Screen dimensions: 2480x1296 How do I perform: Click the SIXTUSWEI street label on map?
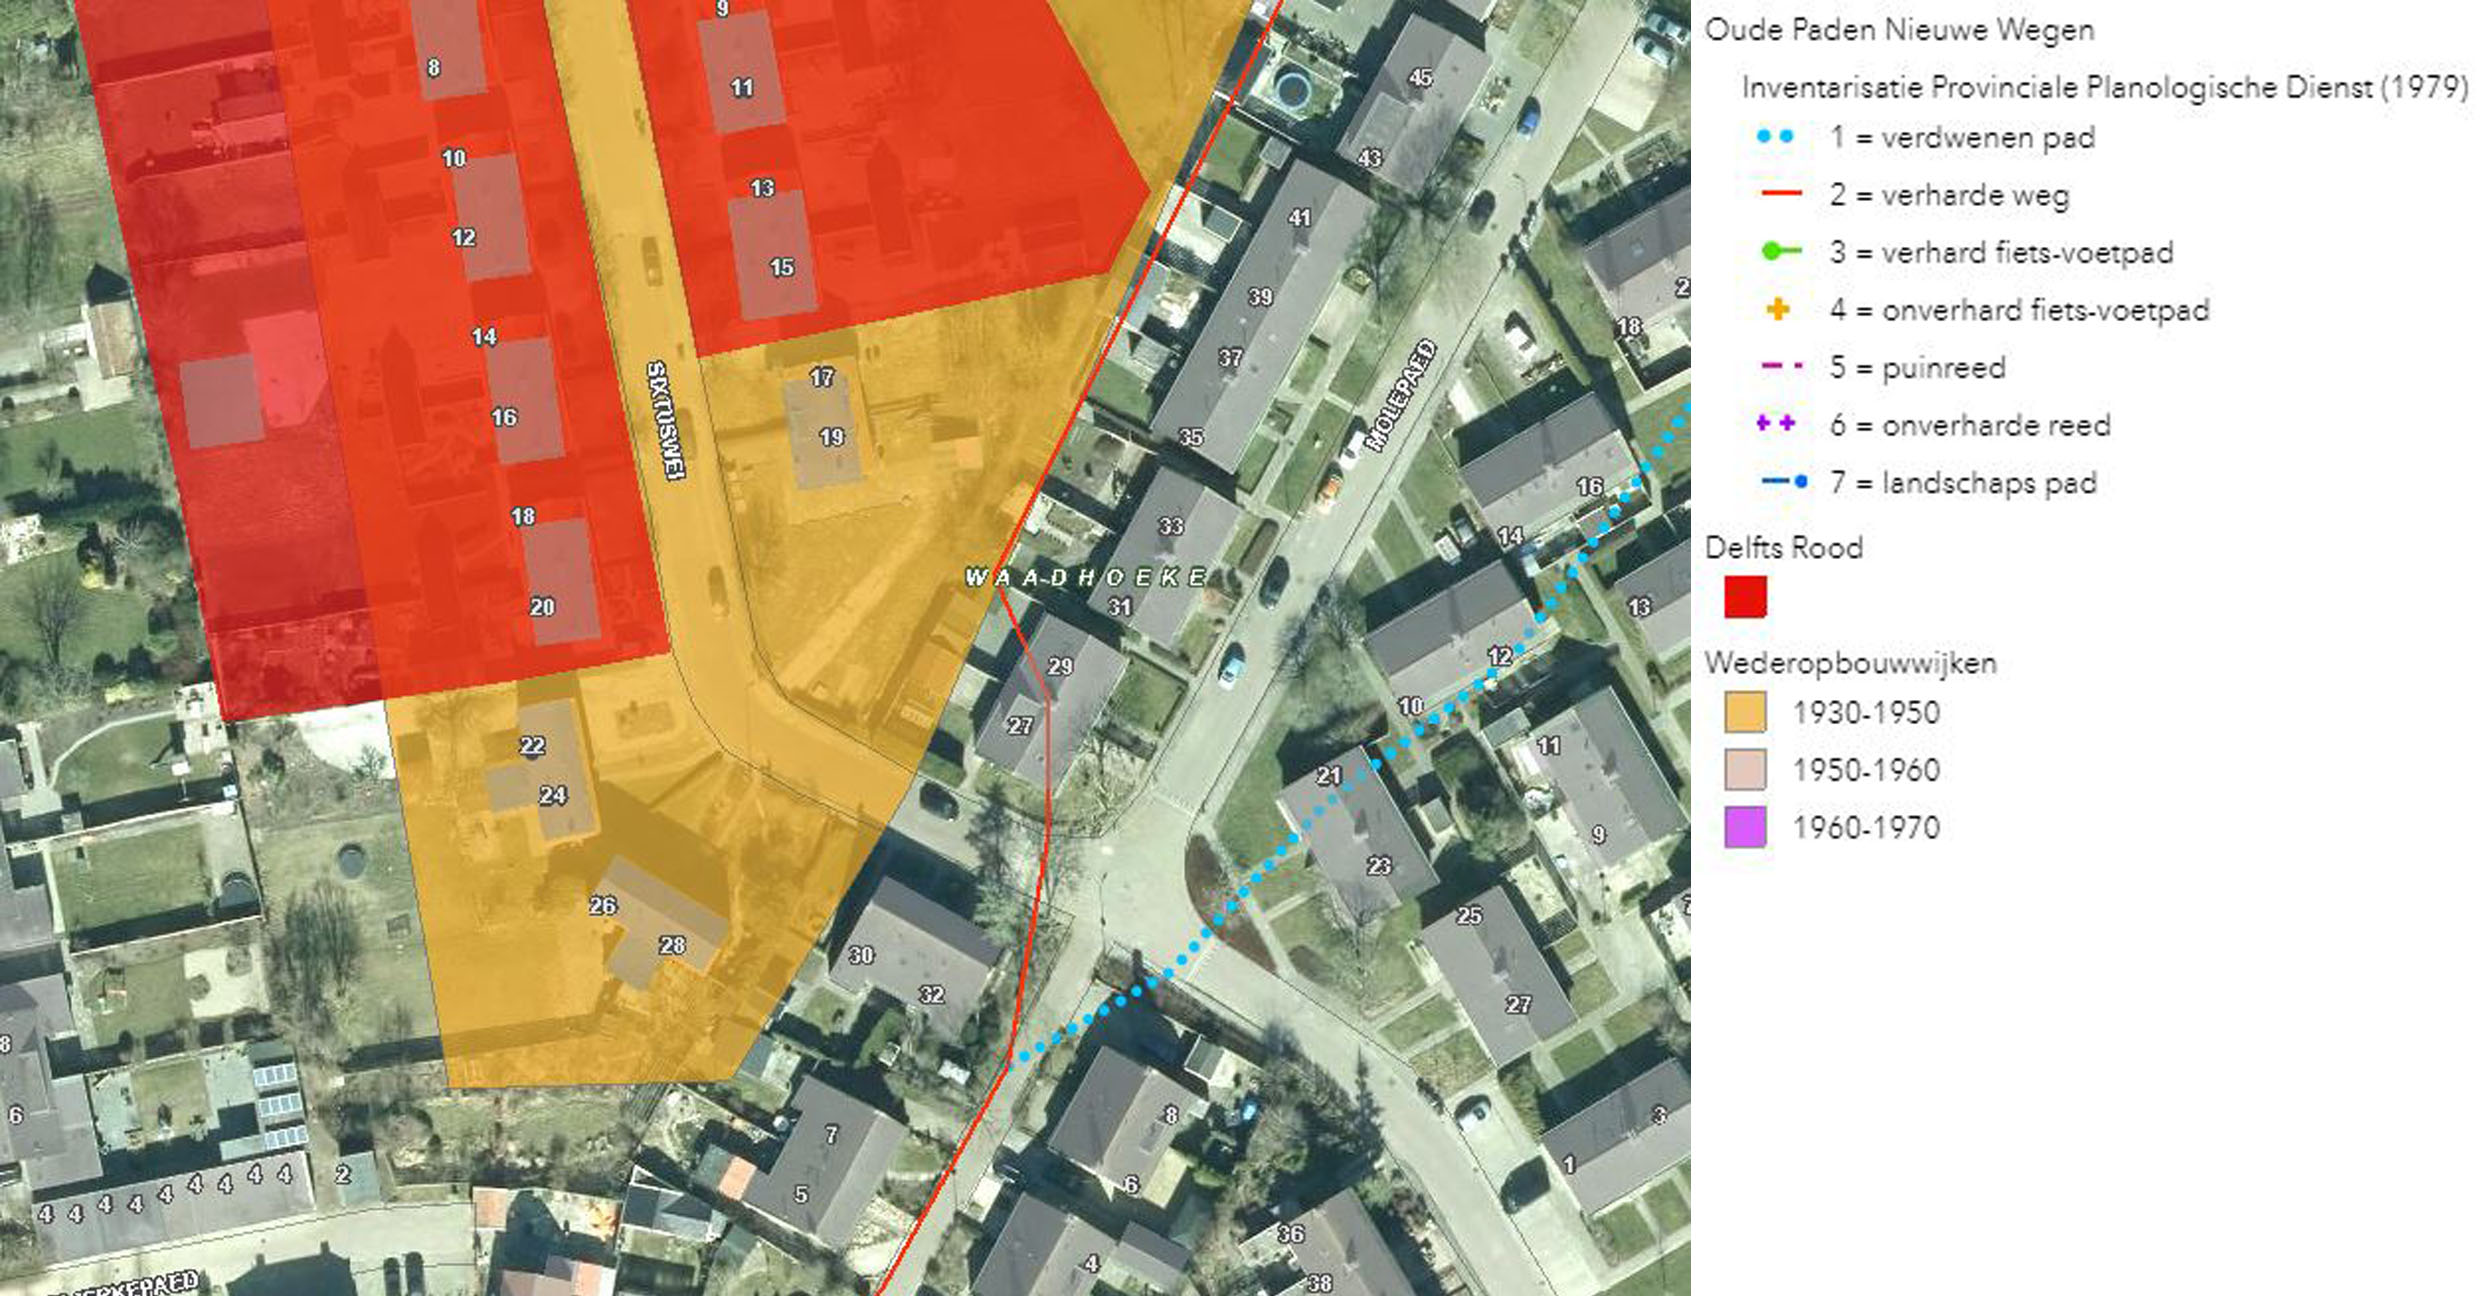point(665,420)
